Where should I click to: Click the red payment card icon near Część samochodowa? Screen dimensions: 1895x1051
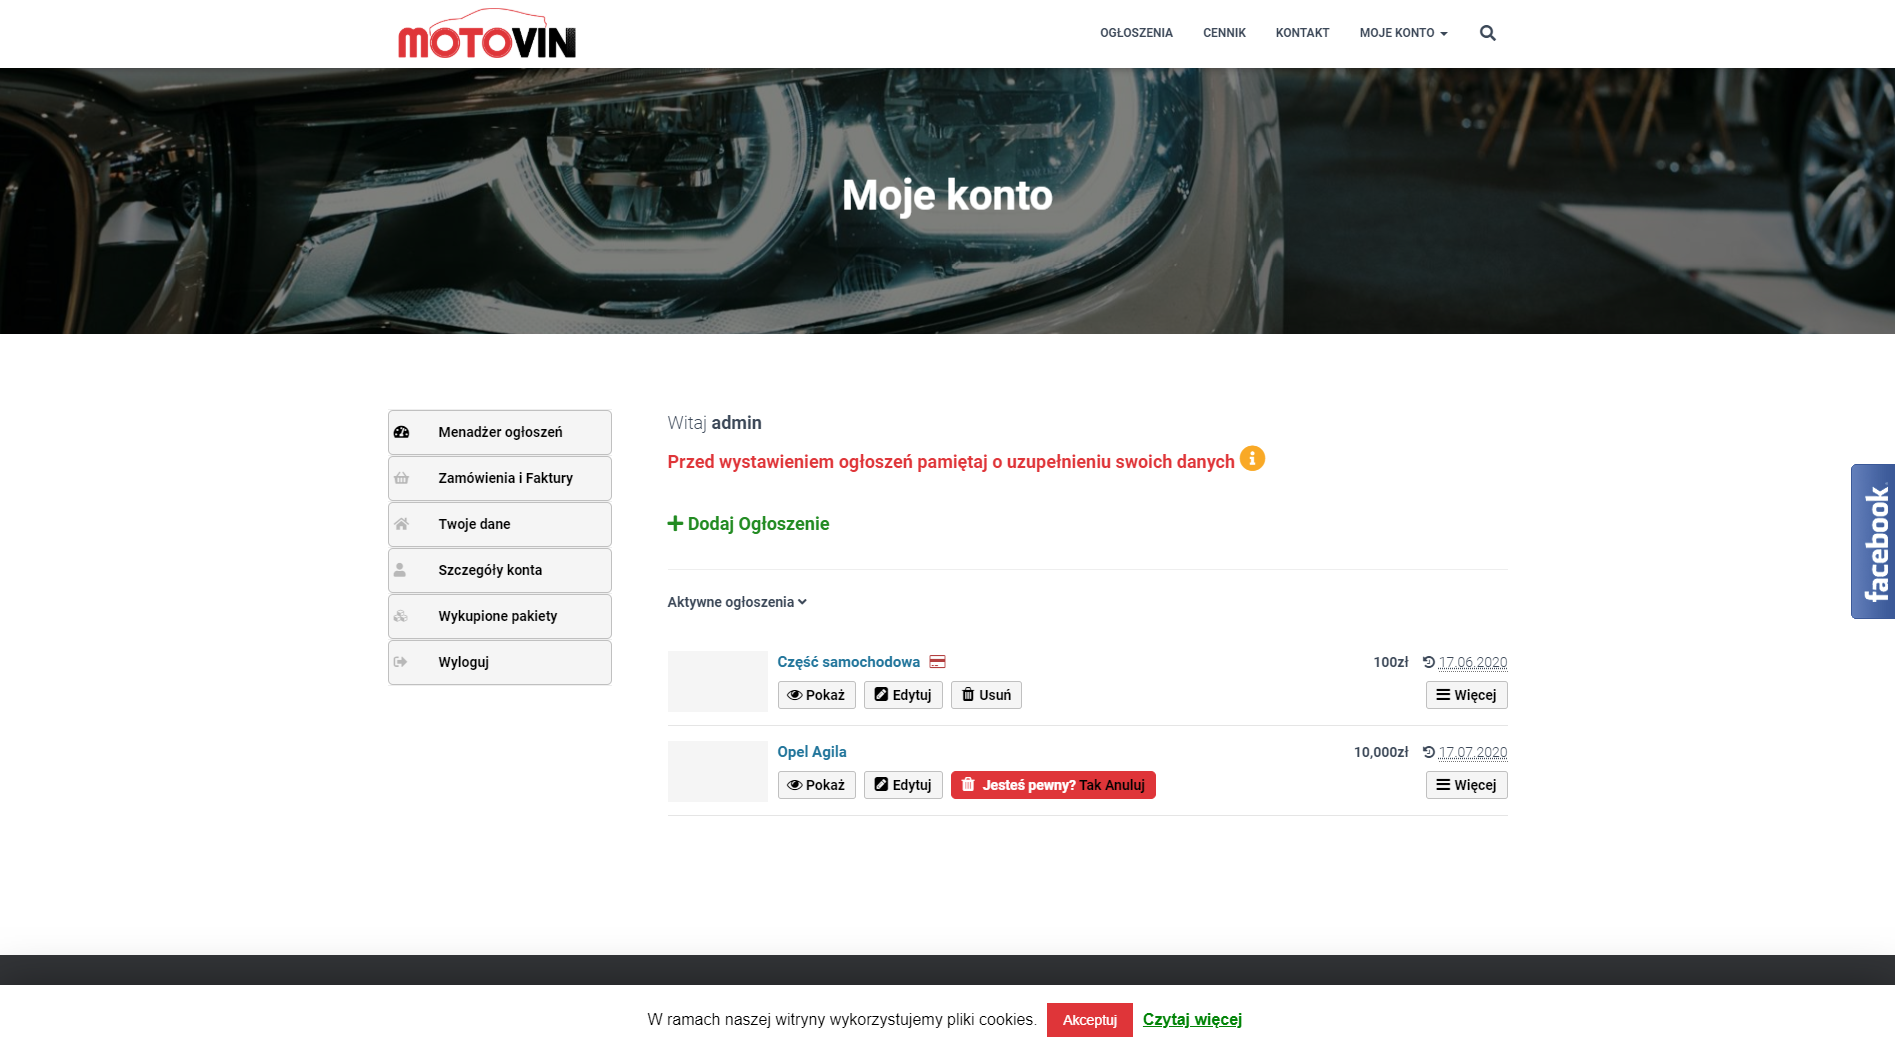[x=937, y=661]
